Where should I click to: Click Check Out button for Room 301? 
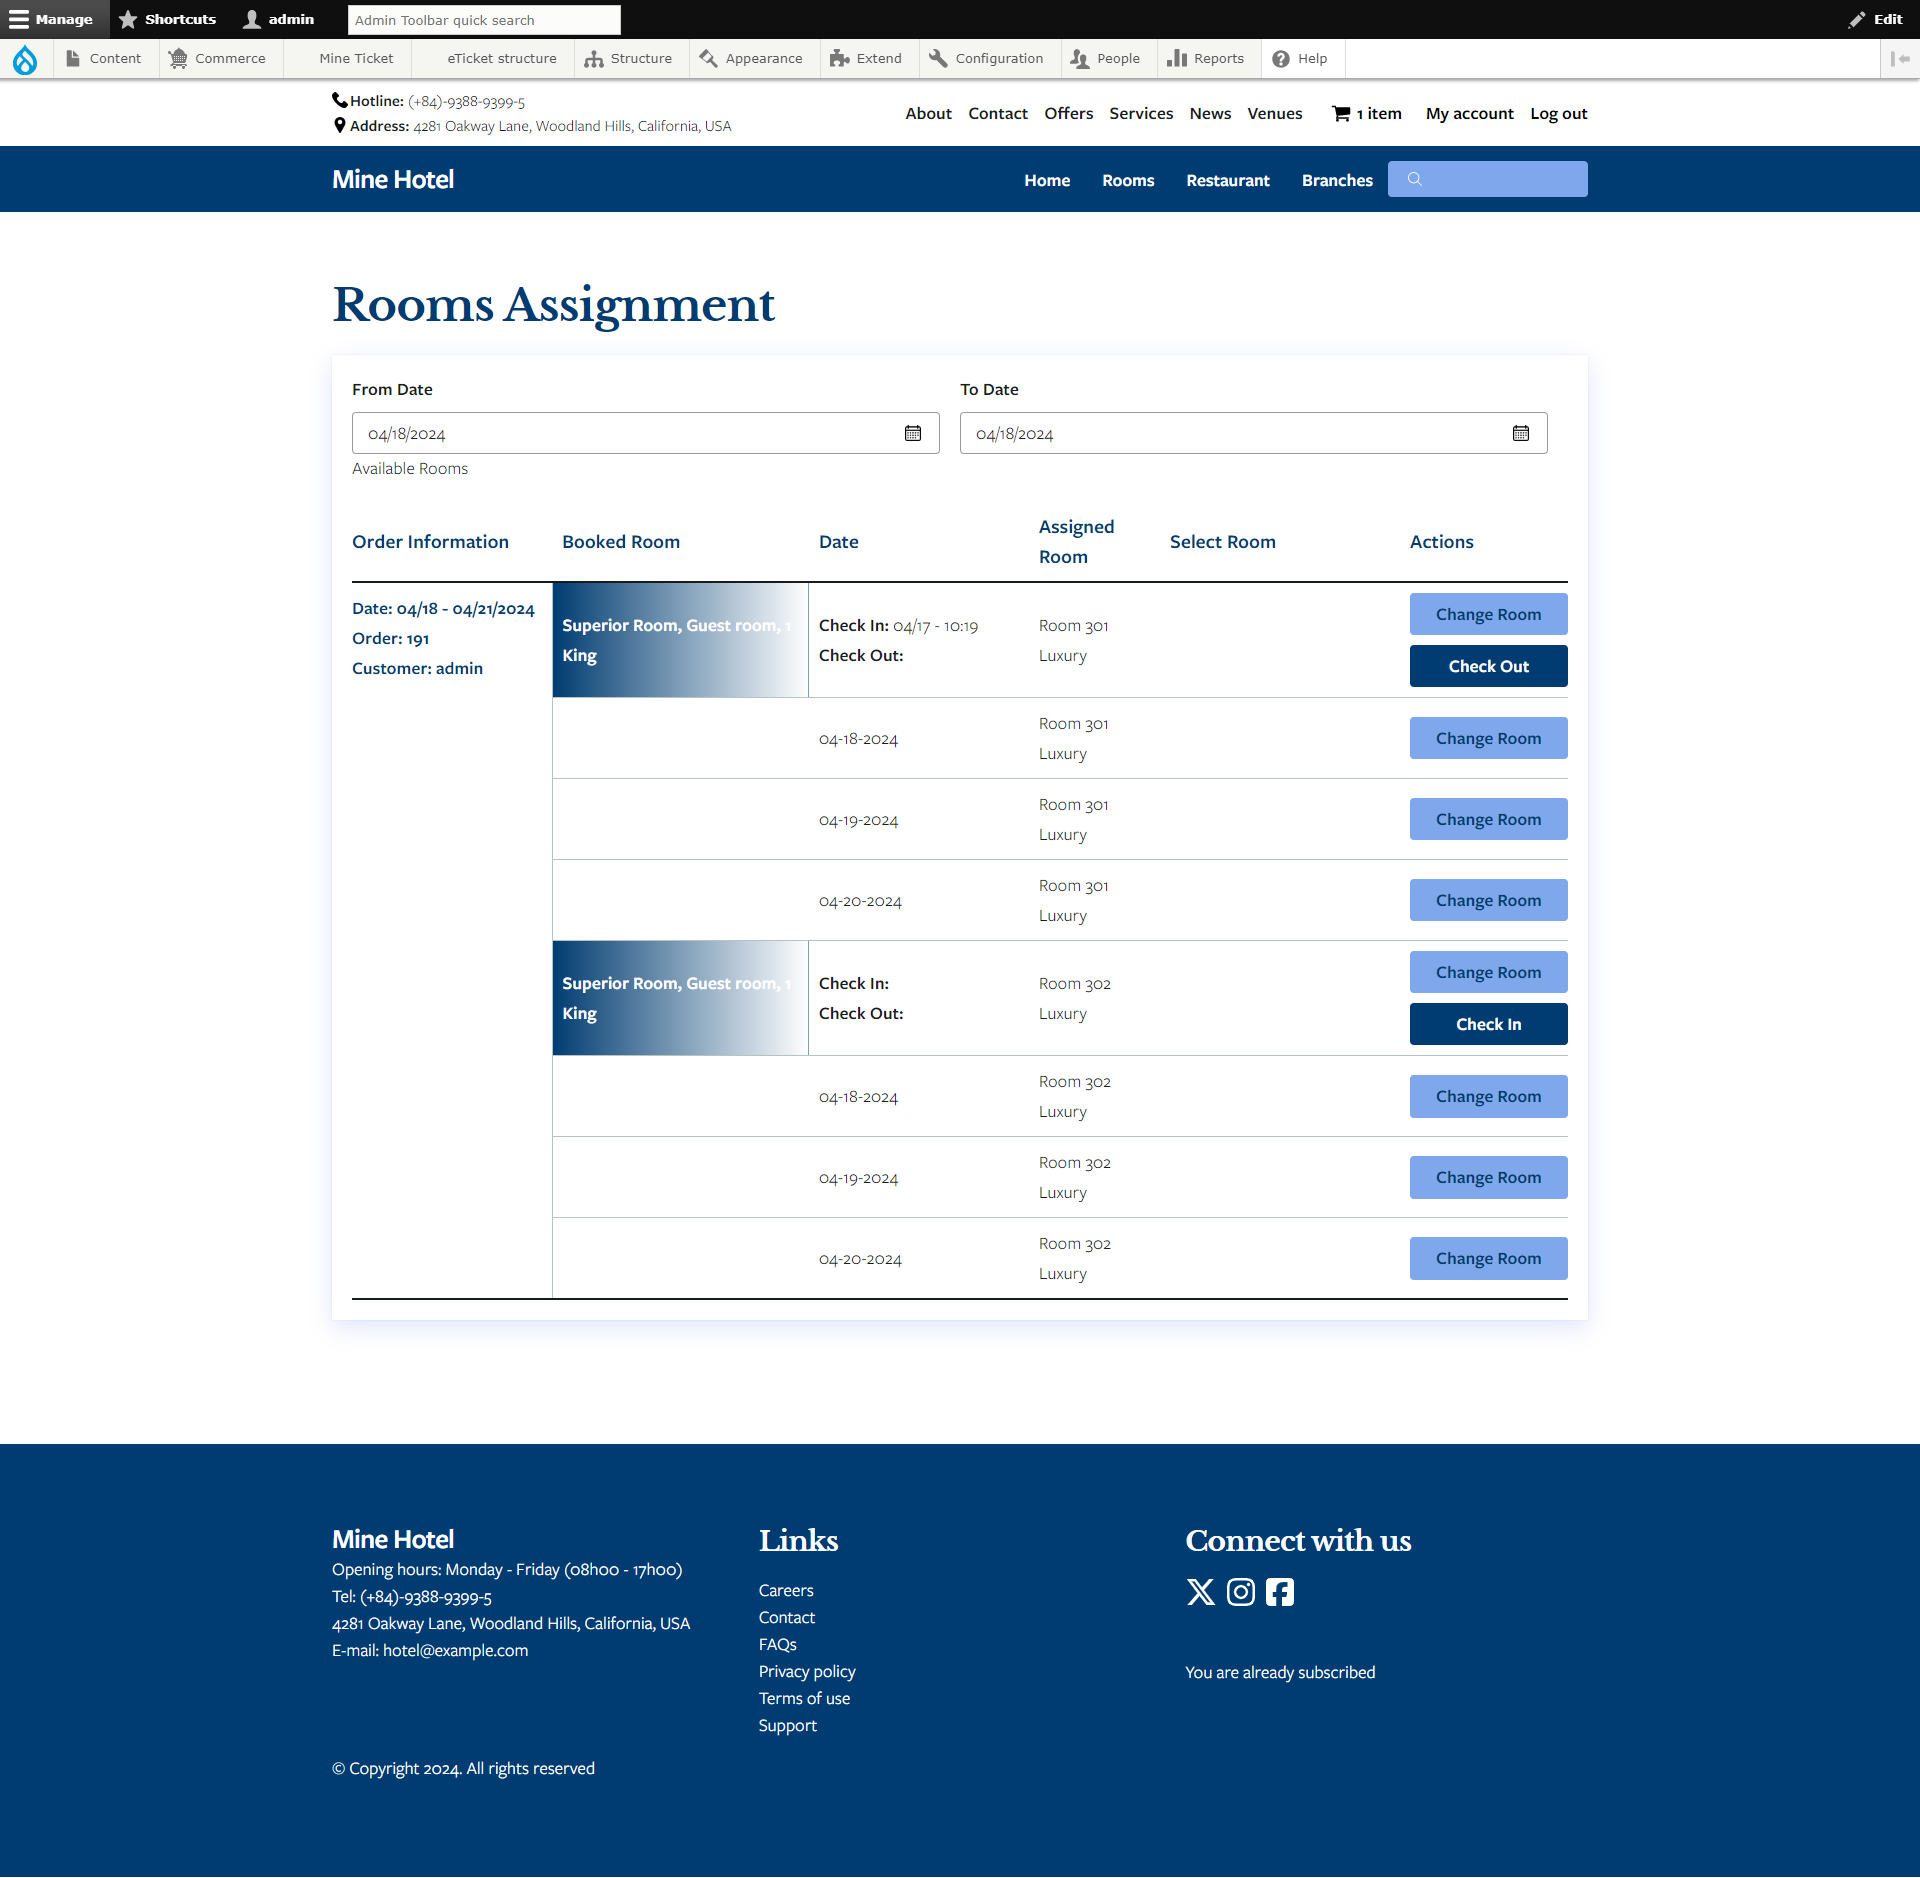pos(1488,666)
